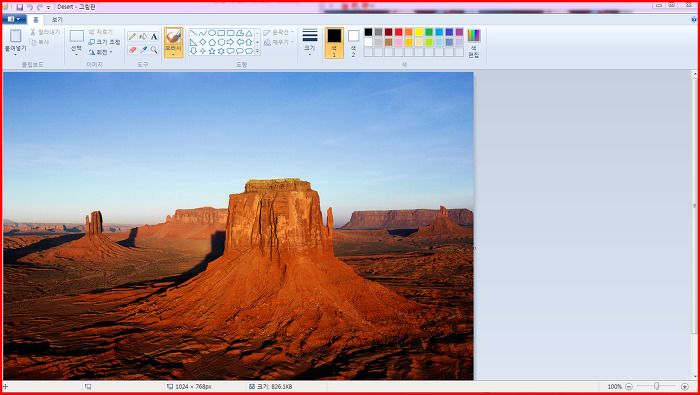Image resolution: width=700 pixels, height=395 pixels.
Task: Choose the Four-point star shape
Action: point(203,51)
